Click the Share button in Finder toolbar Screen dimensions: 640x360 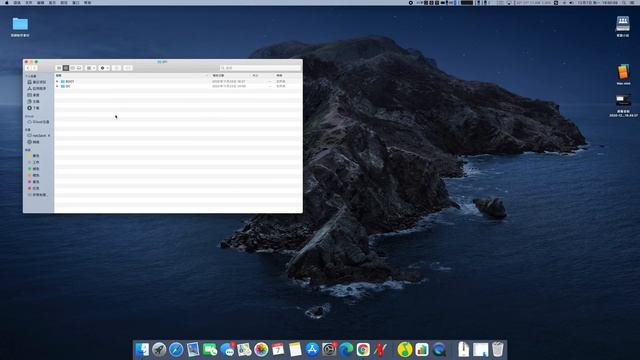117,68
